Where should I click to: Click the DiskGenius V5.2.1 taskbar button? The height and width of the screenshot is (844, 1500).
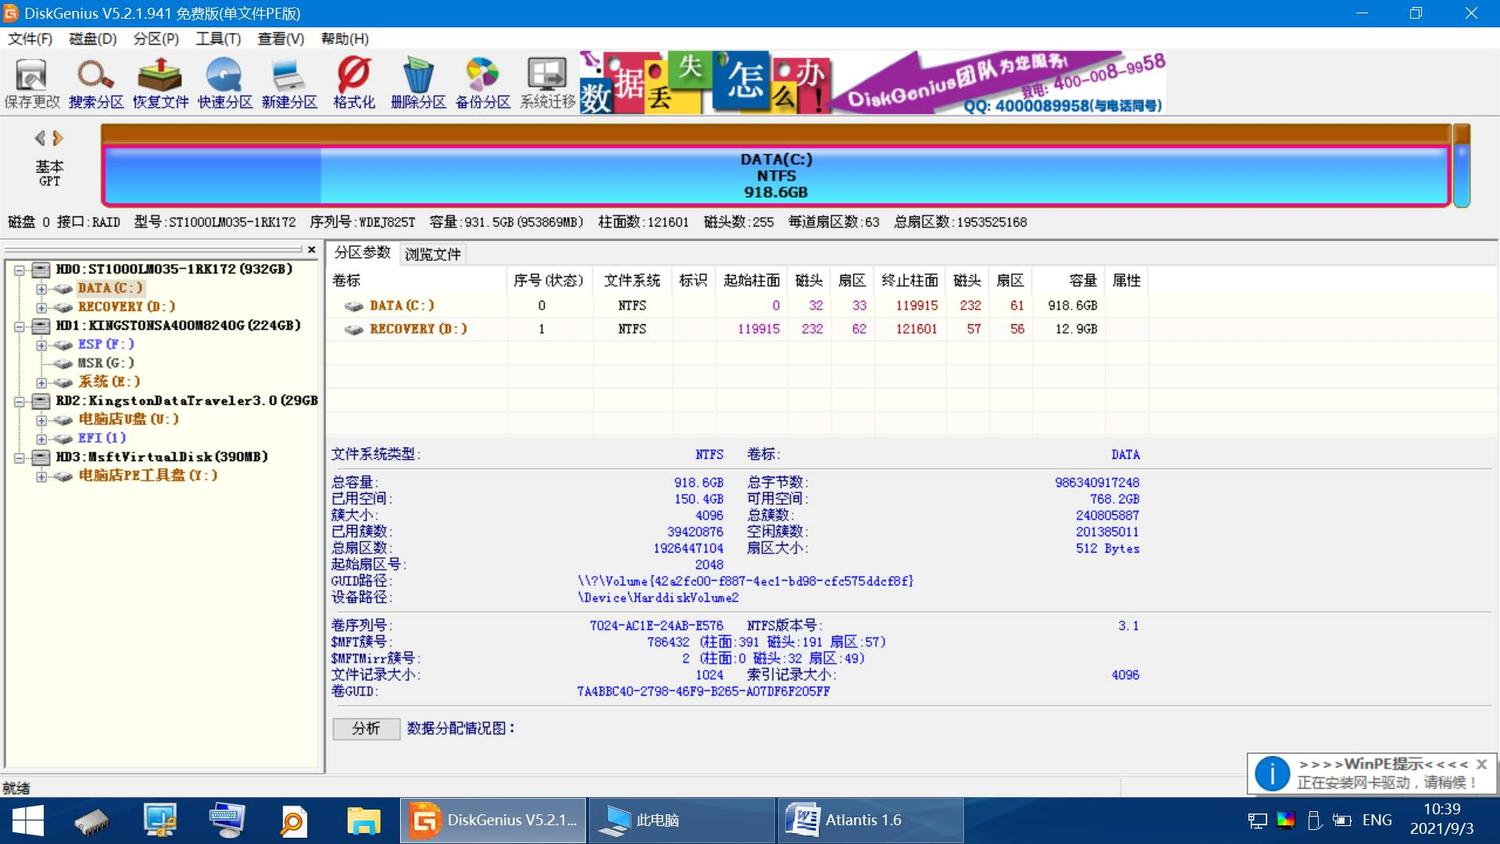click(493, 820)
